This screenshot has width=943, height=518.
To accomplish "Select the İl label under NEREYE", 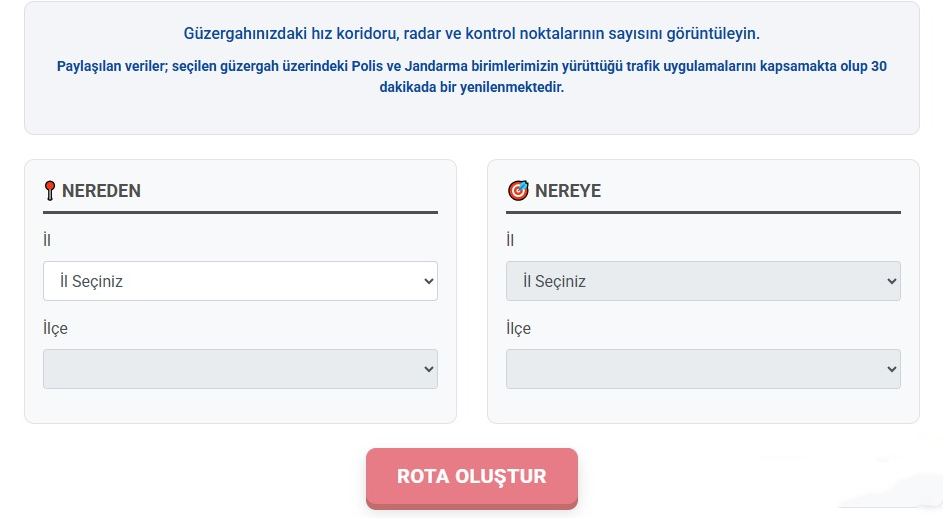I will [510, 241].
